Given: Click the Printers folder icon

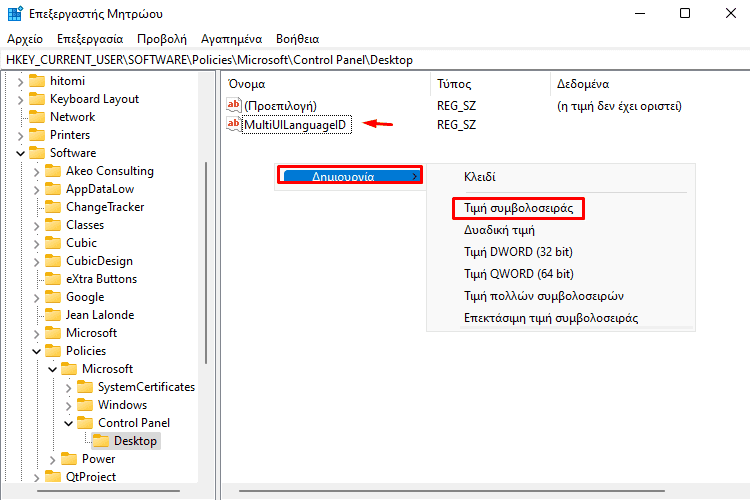Looking at the screenshot, I should [37, 135].
